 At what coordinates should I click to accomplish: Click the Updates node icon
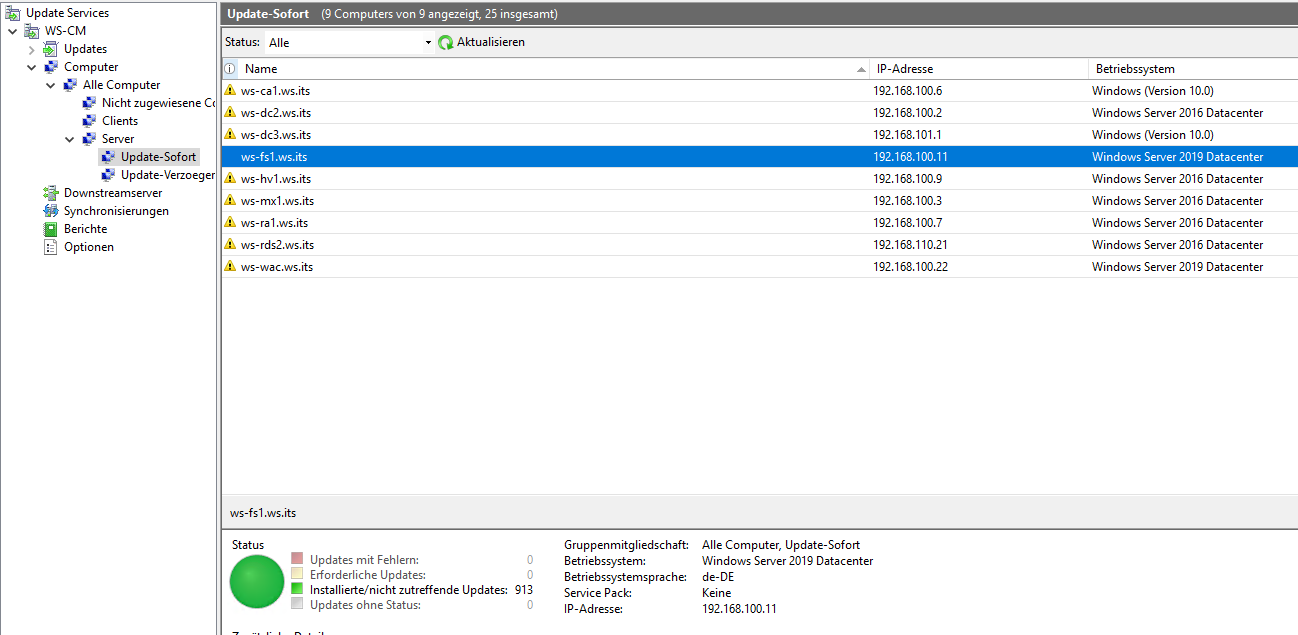(x=51, y=49)
